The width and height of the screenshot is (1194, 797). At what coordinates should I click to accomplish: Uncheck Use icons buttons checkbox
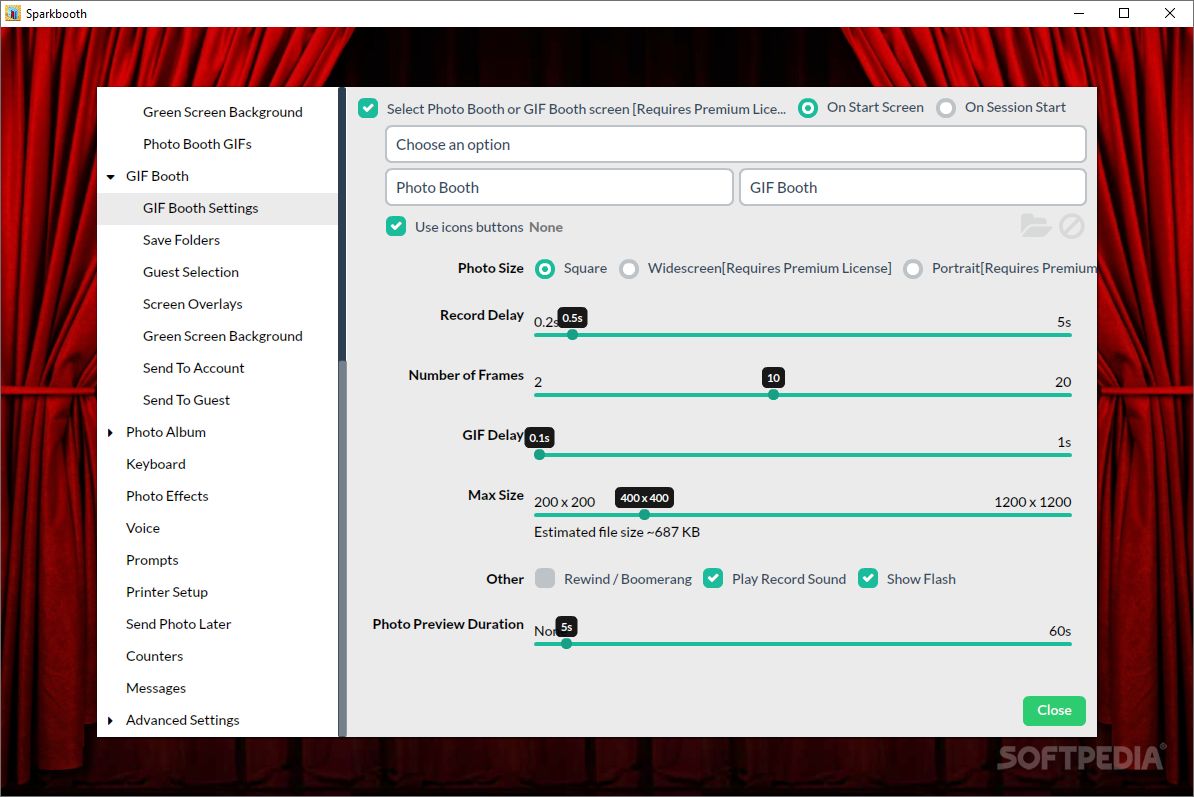tap(396, 226)
